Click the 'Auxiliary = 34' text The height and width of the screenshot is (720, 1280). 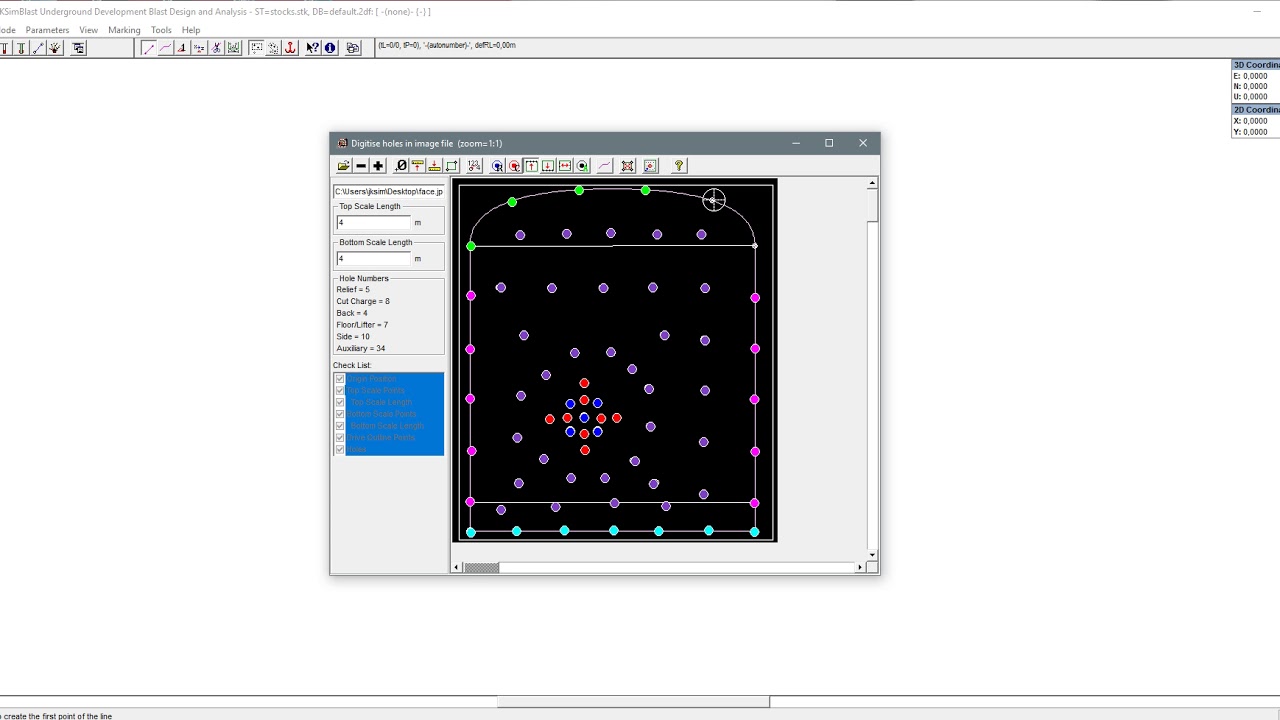pos(361,348)
